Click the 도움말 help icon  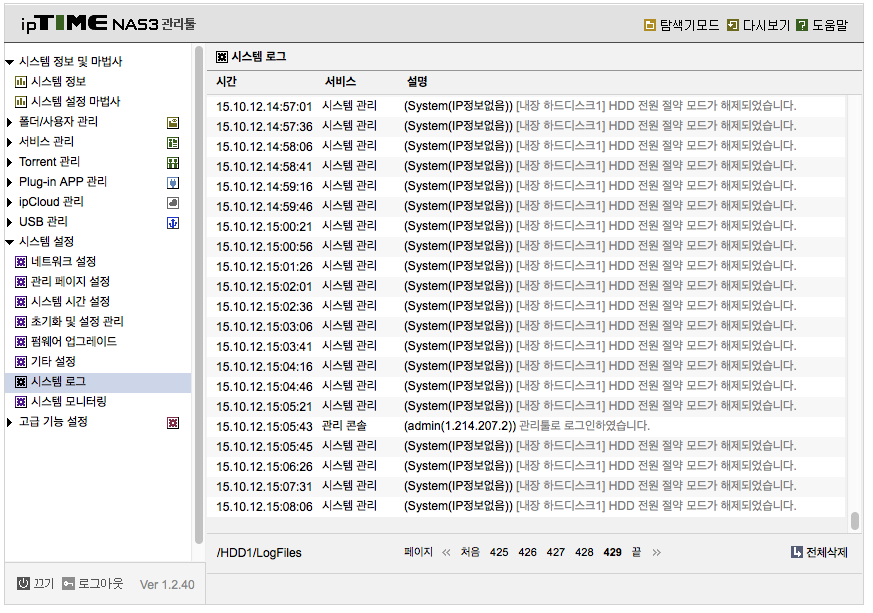802,25
